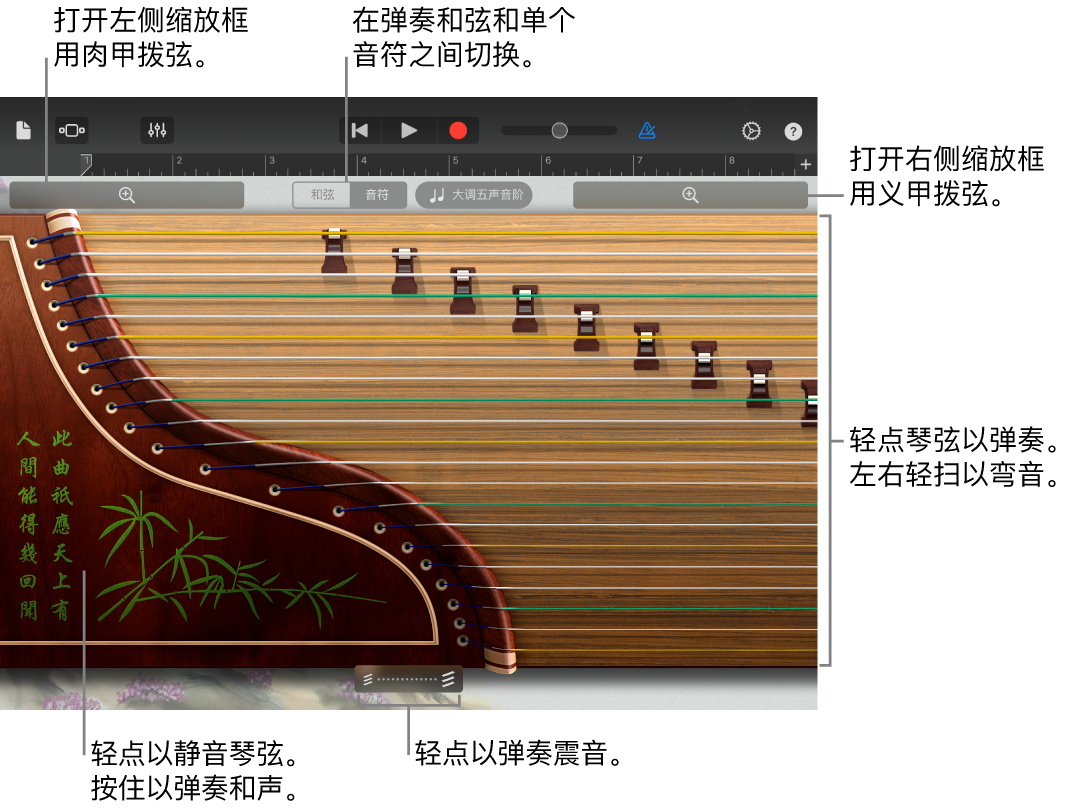1077x809 pixels.
Task: Open the right zoom box
Action: click(x=690, y=195)
